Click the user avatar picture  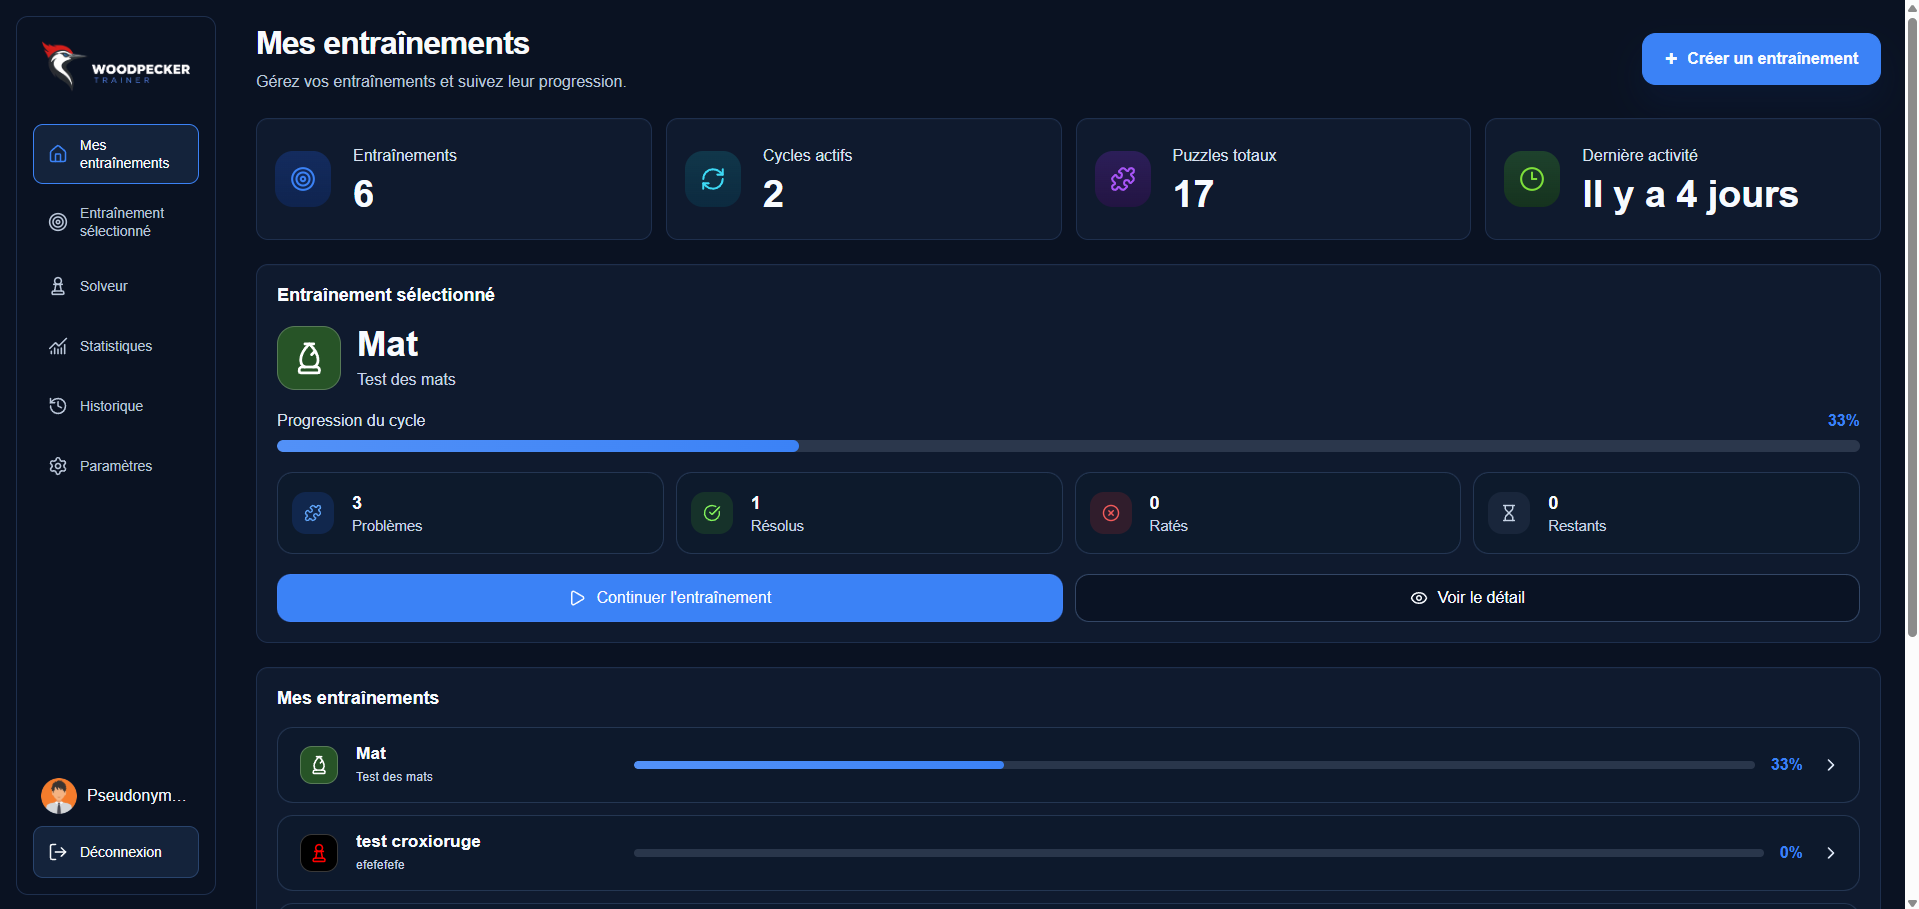(59, 796)
